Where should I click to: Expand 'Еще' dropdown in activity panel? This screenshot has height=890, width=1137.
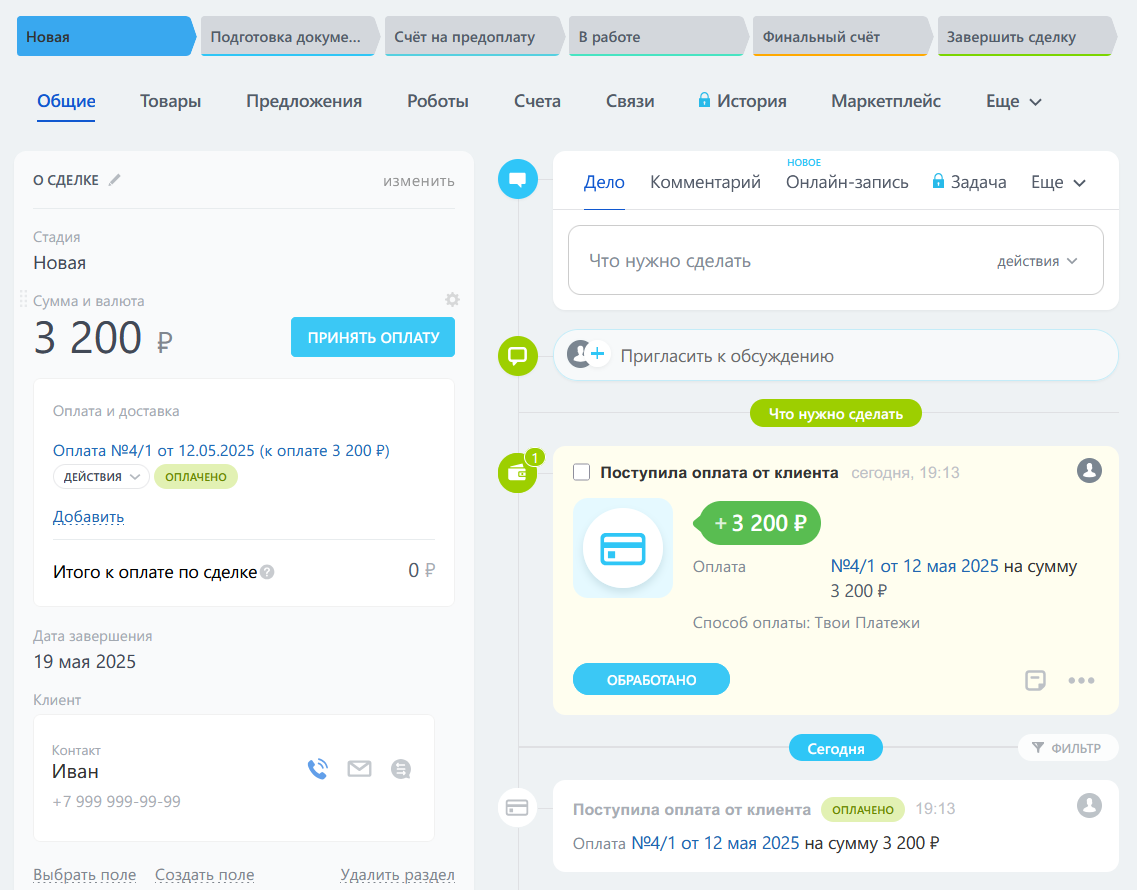point(1058,182)
